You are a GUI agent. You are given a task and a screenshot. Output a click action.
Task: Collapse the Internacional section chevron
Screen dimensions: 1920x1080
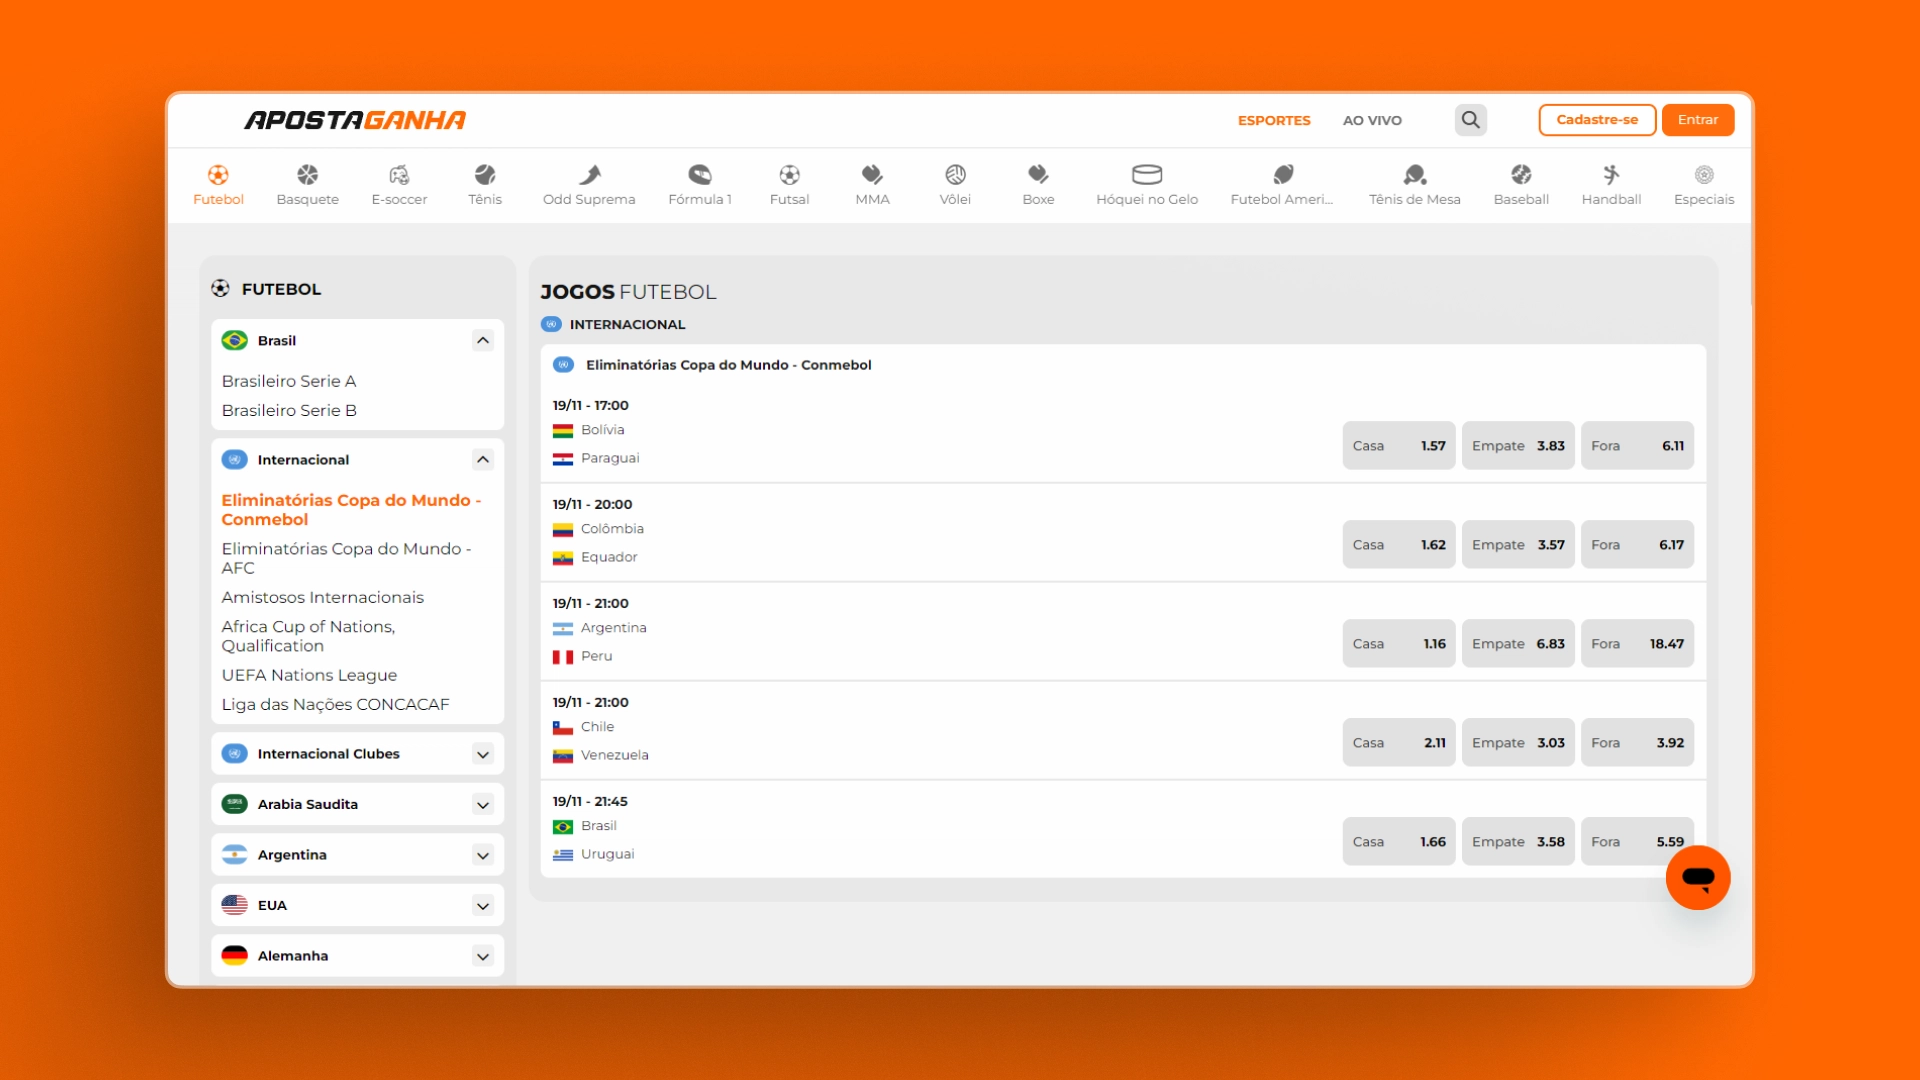[x=483, y=459]
